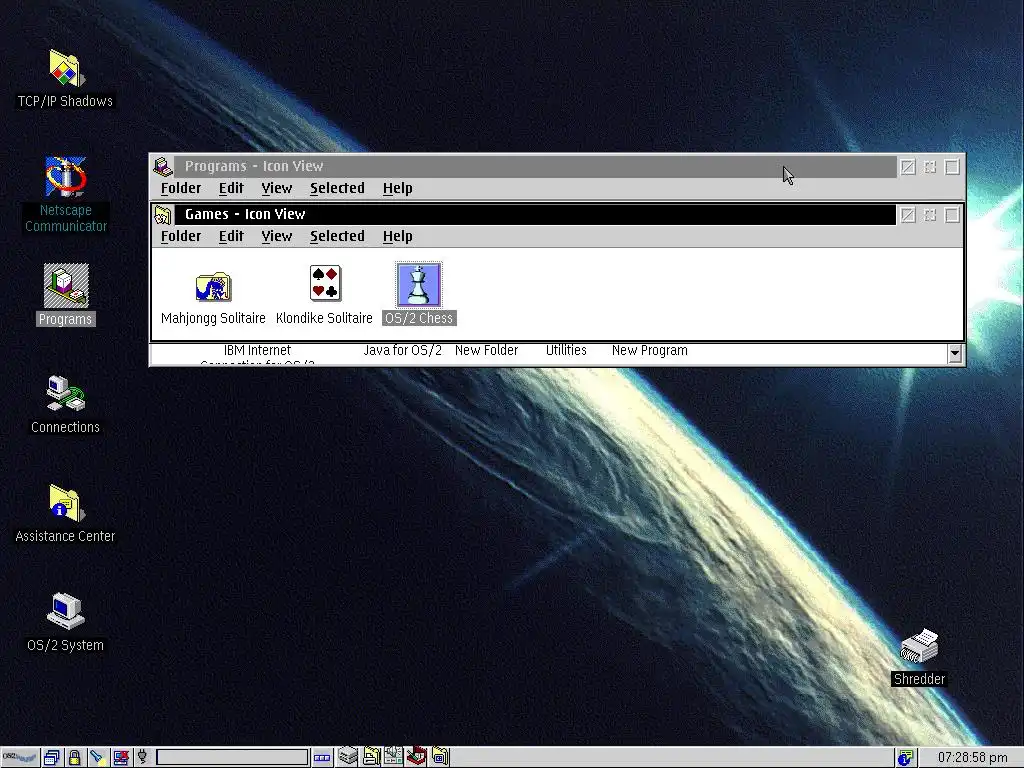Select the New Program label in Programs
Viewport: 1024px width, 768px height.
click(x=650, y=350)
